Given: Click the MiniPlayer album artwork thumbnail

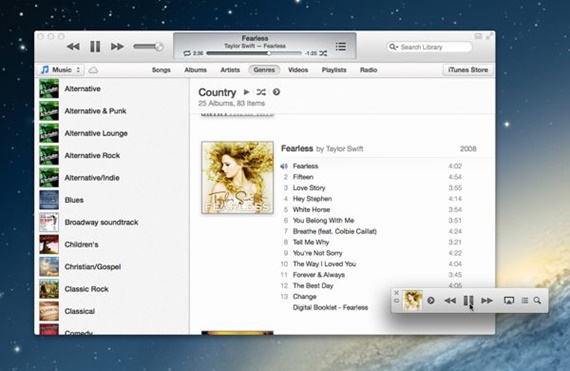Looking at the screenshot, I should pyautogui.click(x=412, y=301).
